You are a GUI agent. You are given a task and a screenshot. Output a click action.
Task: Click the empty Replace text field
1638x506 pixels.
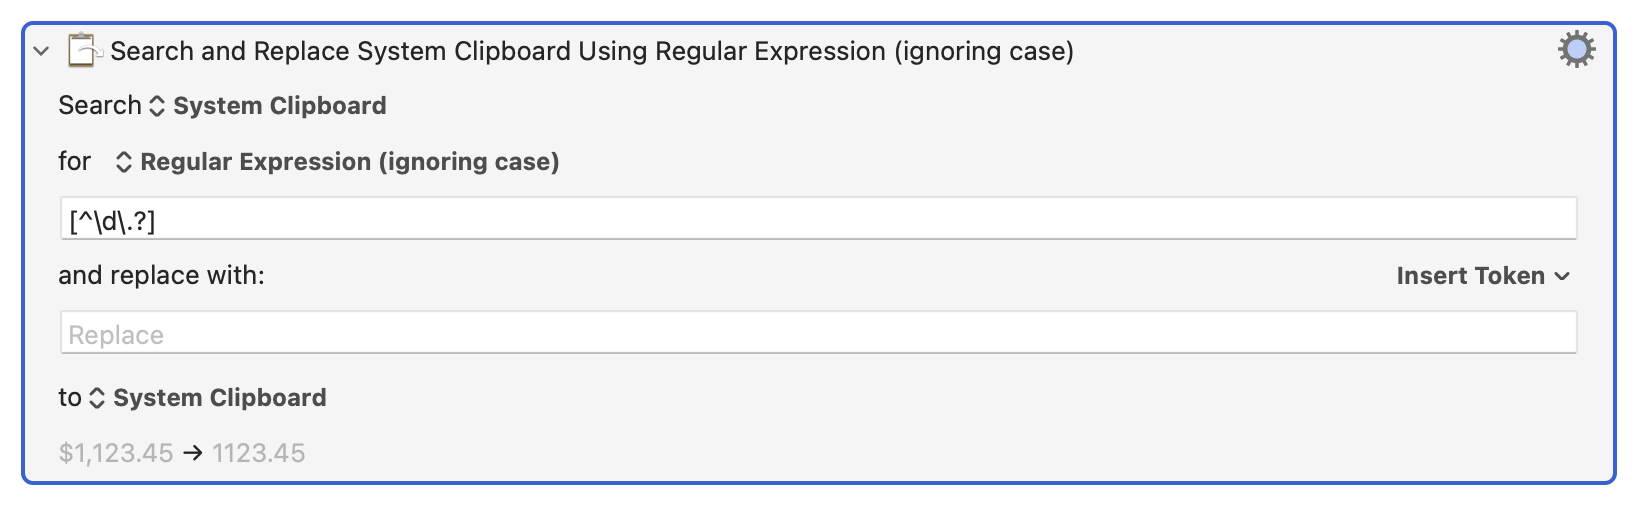coord(818,333)
